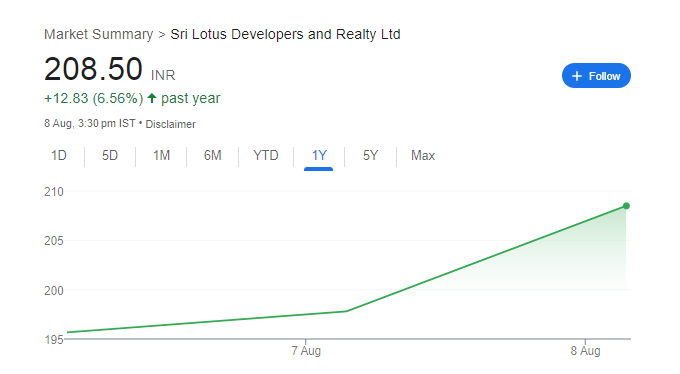Click the INR currency label
The height and width of the screenshot is (374, 680).
coord(163,75)
